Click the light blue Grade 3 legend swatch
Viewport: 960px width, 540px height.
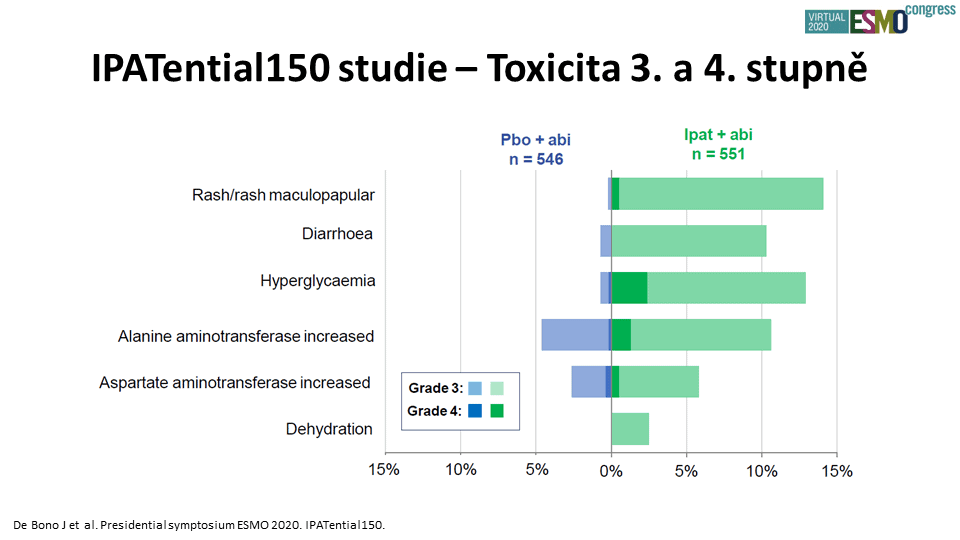click(474, 388)
